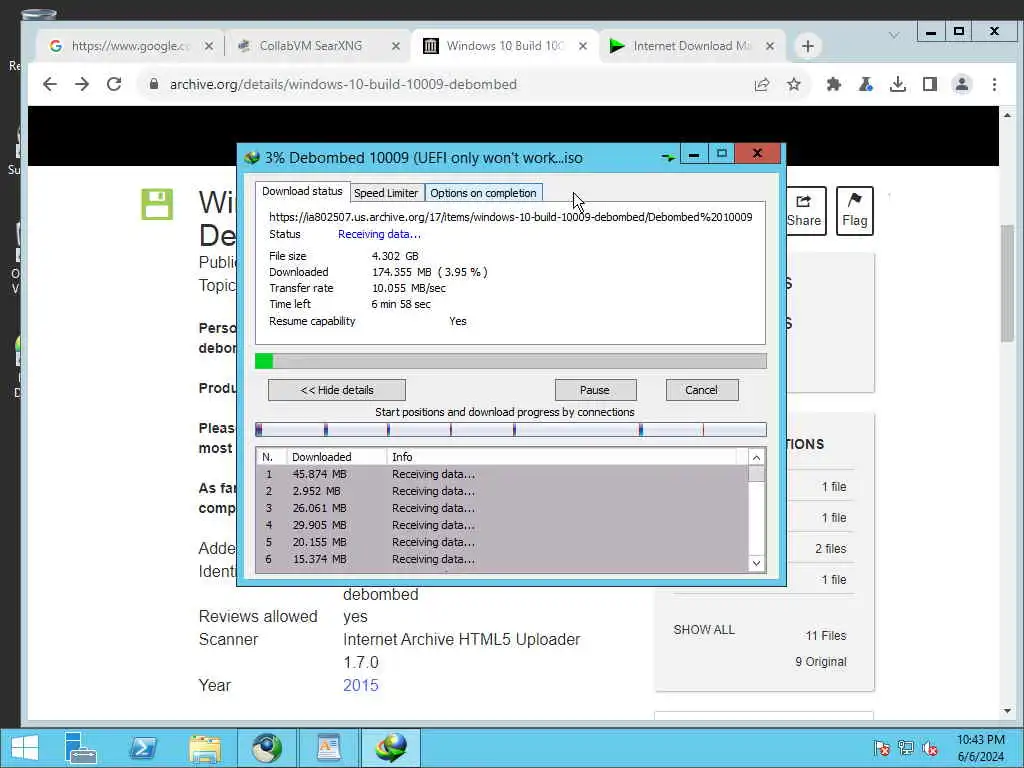Viewport: 1024px width, 768px height.
Task: Click green floppy disk software icon
Action: point(157,204)
